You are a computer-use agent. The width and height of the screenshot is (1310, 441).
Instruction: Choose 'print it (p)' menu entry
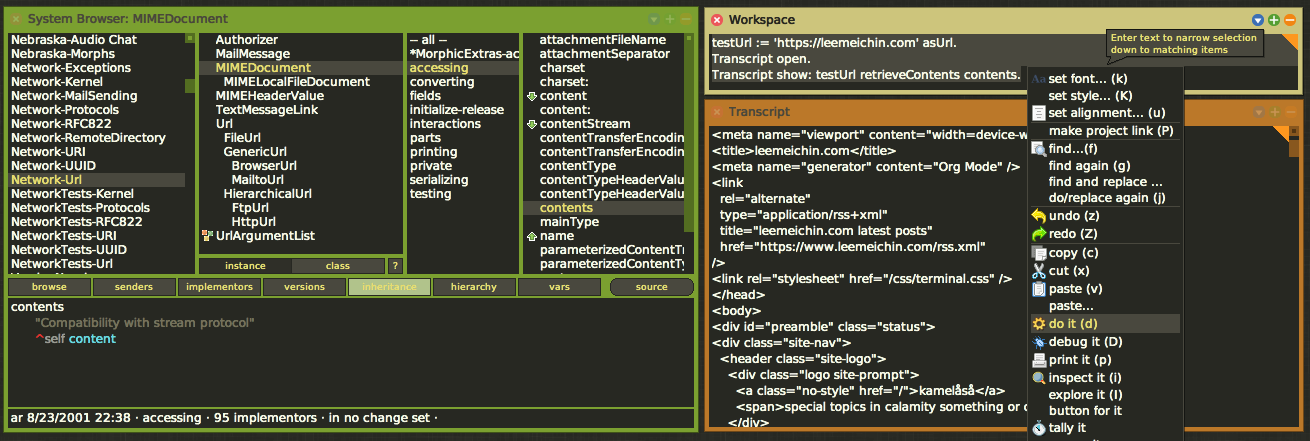pos(1106,360)
